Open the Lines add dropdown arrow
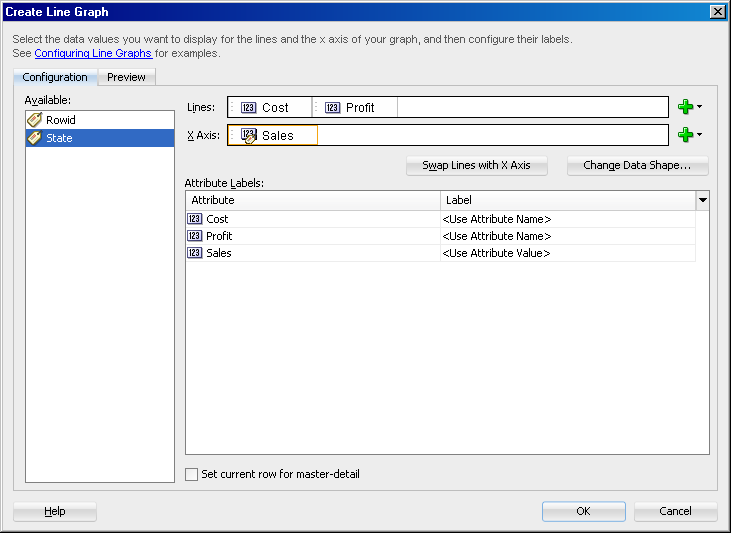 pyautogui.click(x=699, y=107)
